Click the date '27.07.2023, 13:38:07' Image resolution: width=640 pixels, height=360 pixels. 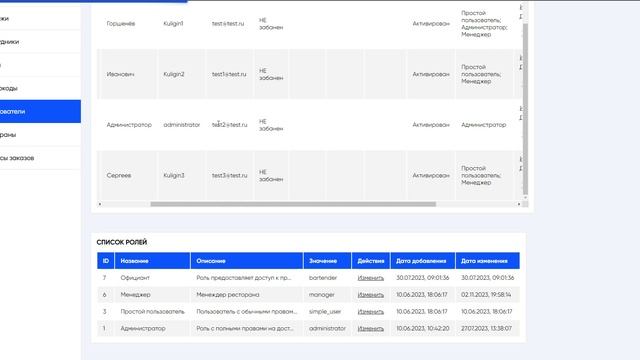click(x=487, y=329)
